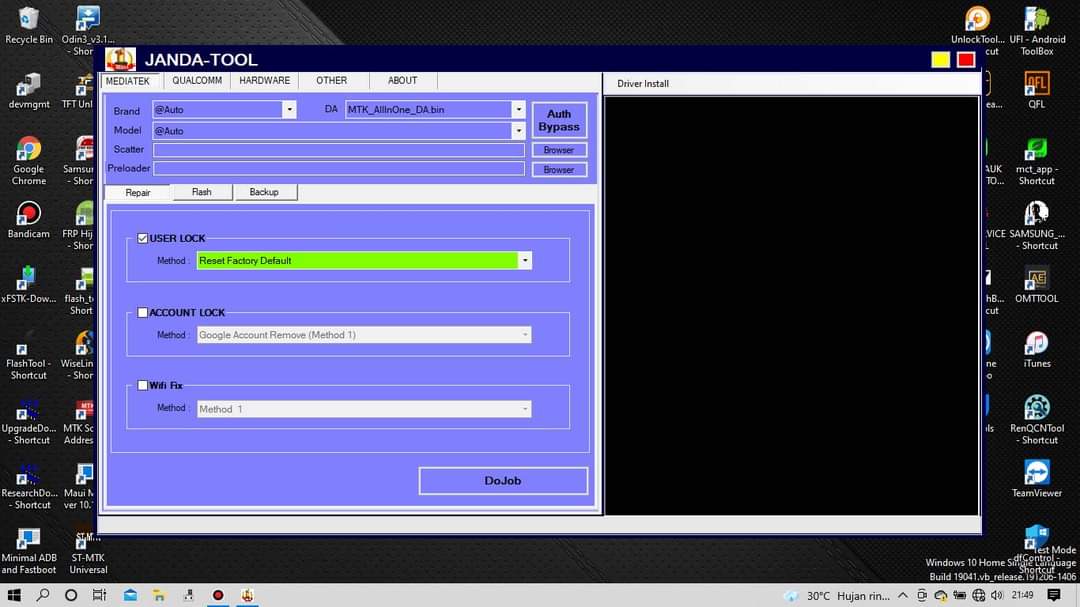1080x607 pixels.
Task: Click the black log output panel
Action: pyautogui.click(x=791, y=306)
